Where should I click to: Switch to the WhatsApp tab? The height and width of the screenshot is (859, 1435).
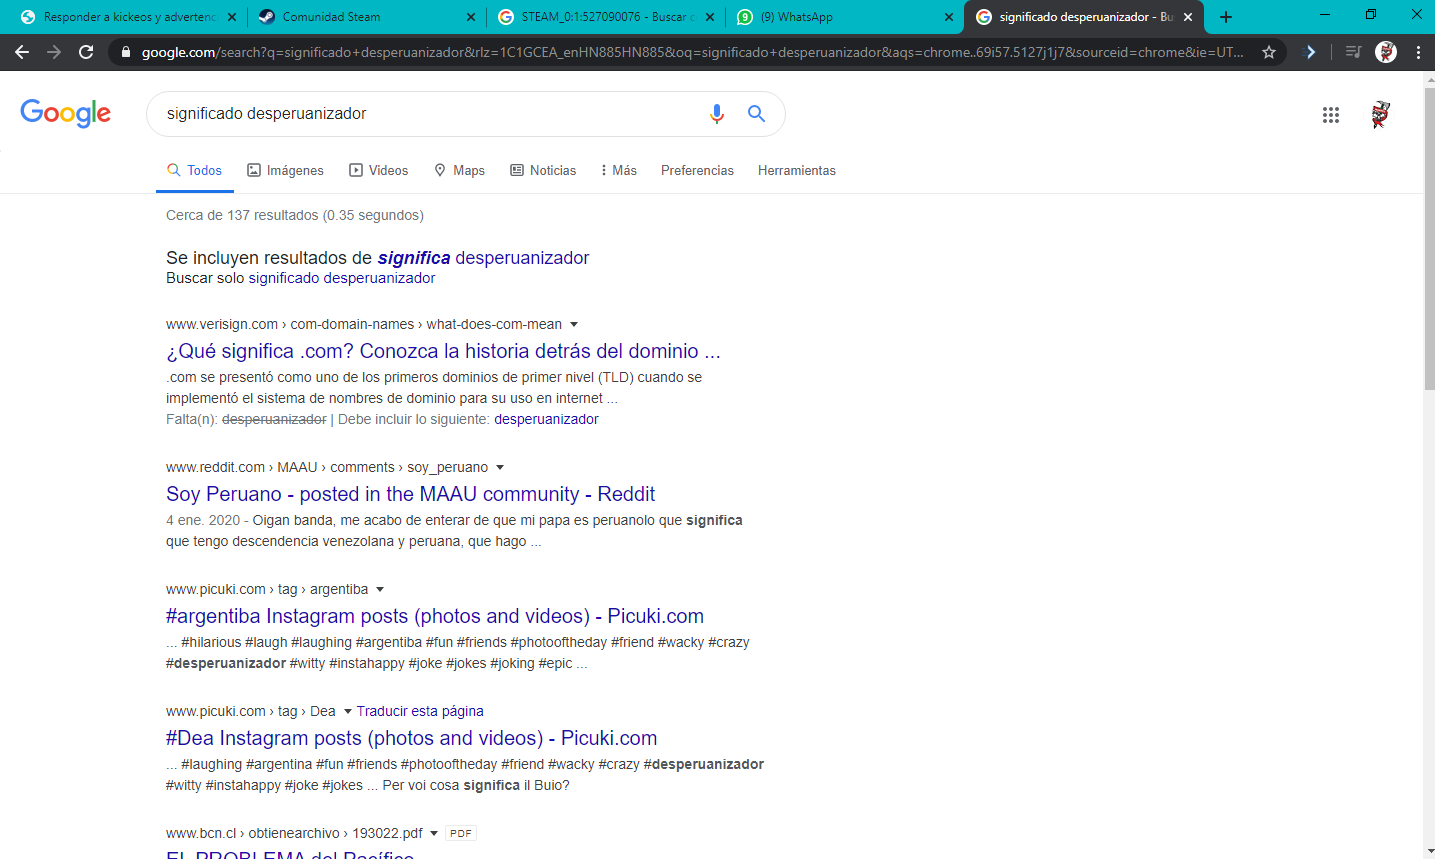(x=844, y=17)
